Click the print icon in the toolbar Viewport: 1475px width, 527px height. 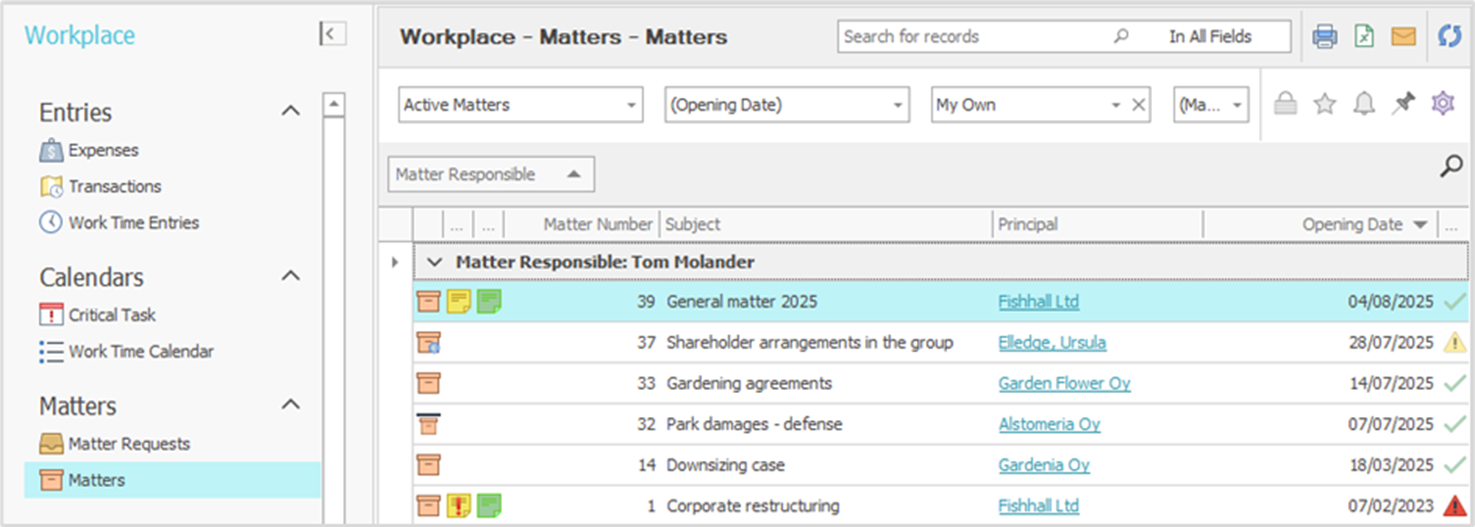click(x=1325, y=37)
